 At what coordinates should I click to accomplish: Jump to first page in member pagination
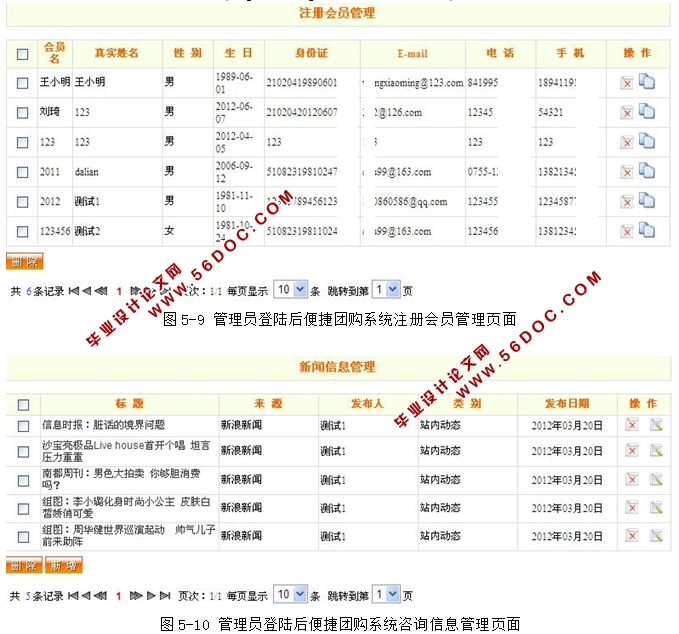coord(72,291)
